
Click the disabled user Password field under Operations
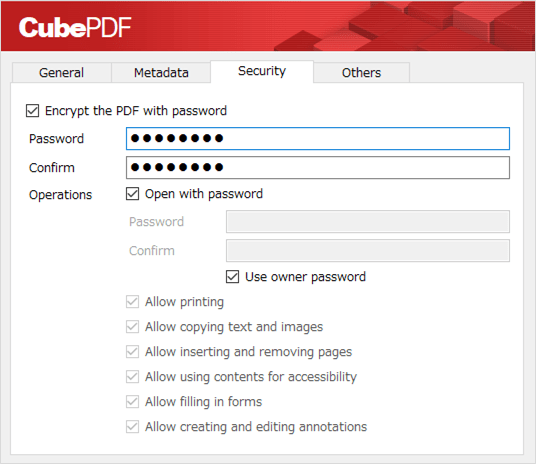(368, 222)
